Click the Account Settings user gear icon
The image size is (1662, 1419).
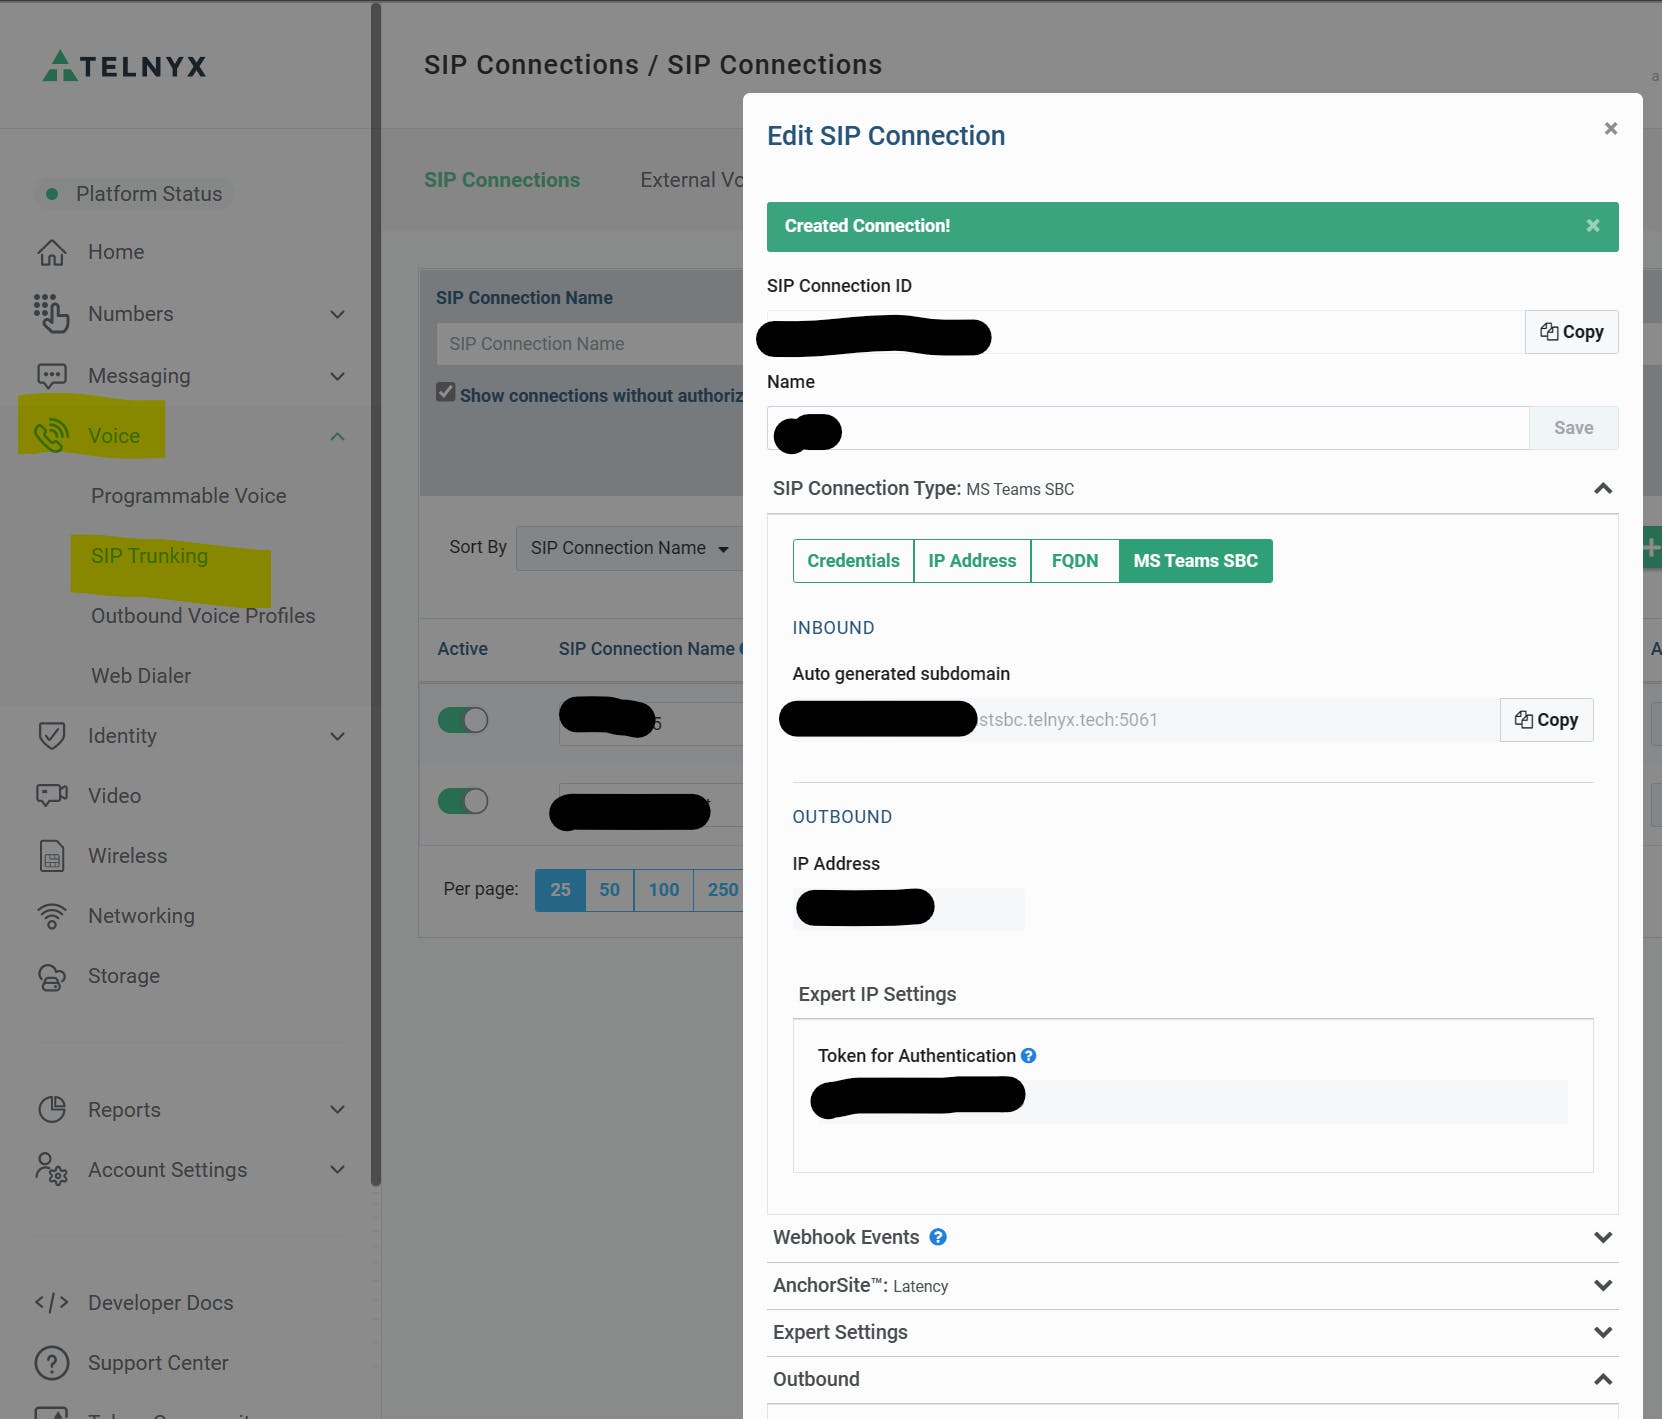click(52, 1169)
